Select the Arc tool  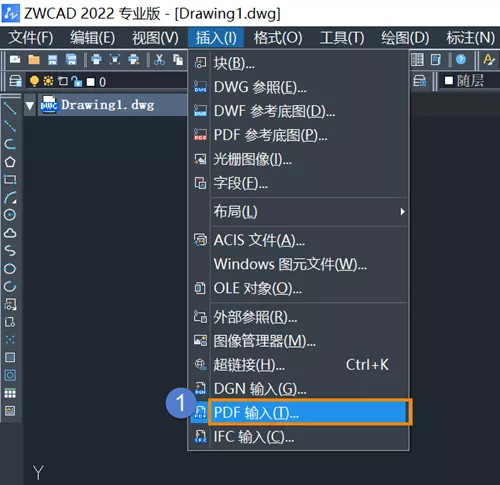click(10, 197)
